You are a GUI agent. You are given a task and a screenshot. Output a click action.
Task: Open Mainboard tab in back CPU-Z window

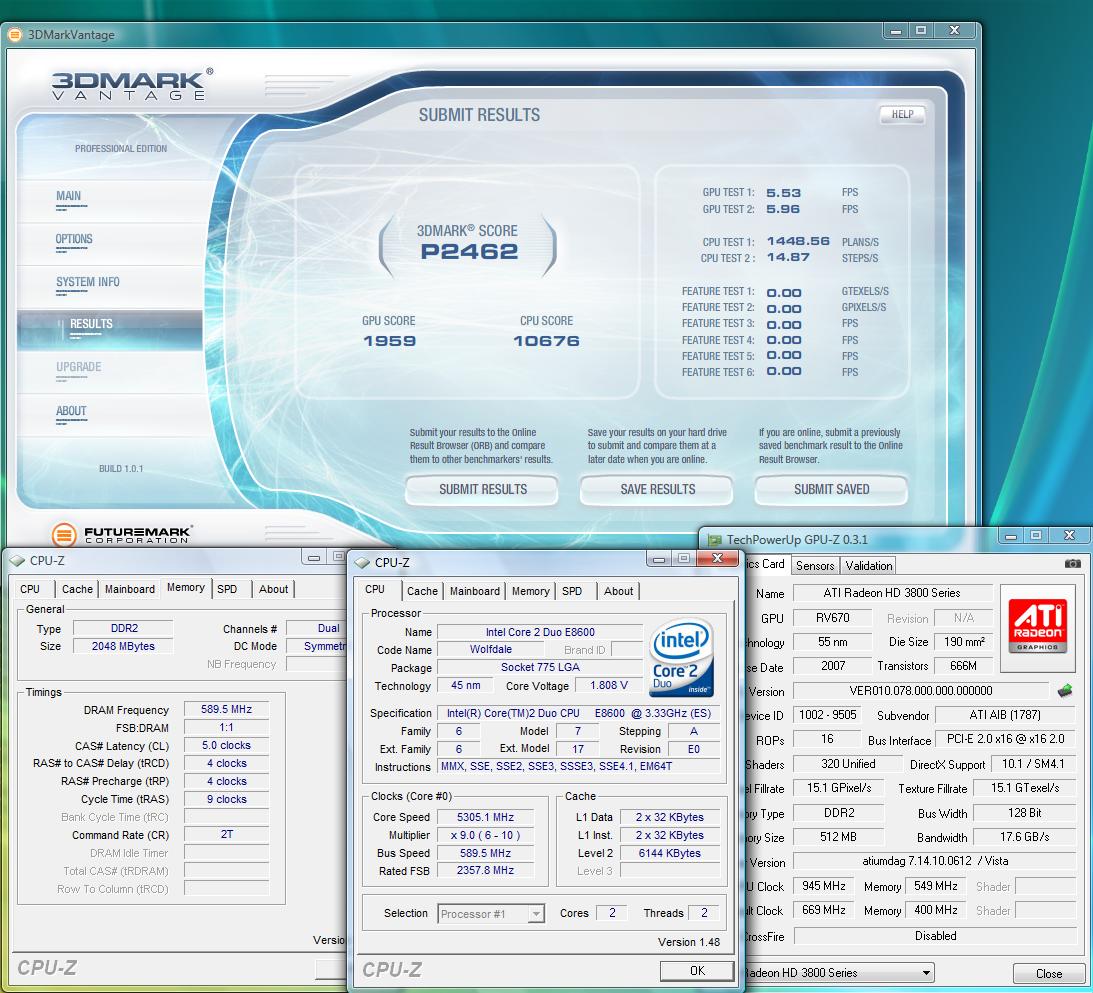tap(130, 589)
